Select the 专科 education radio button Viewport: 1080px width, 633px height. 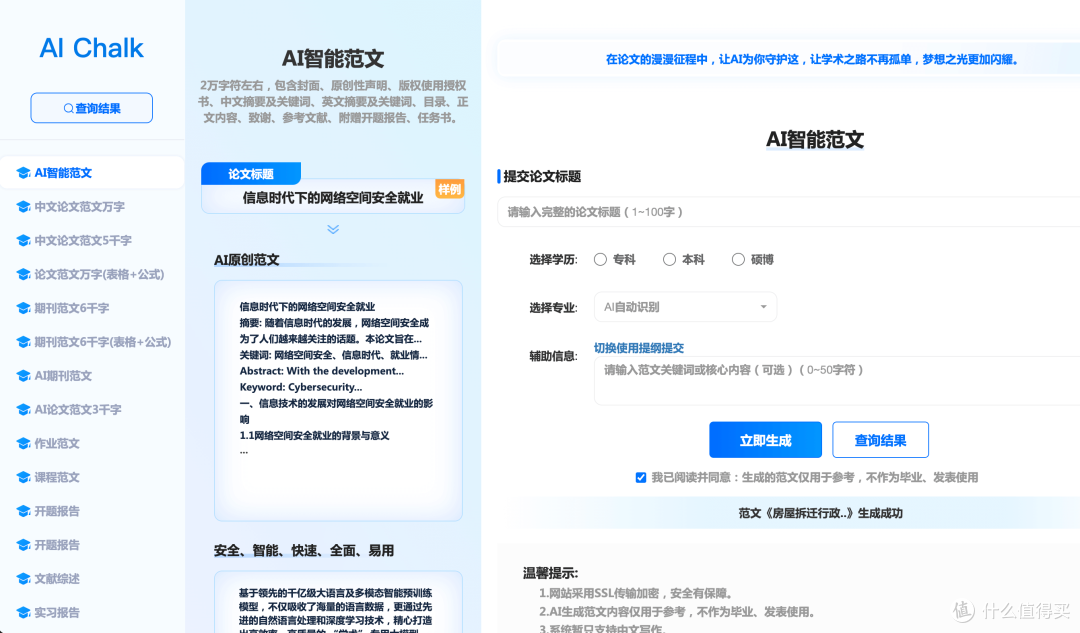pos(601,260)
